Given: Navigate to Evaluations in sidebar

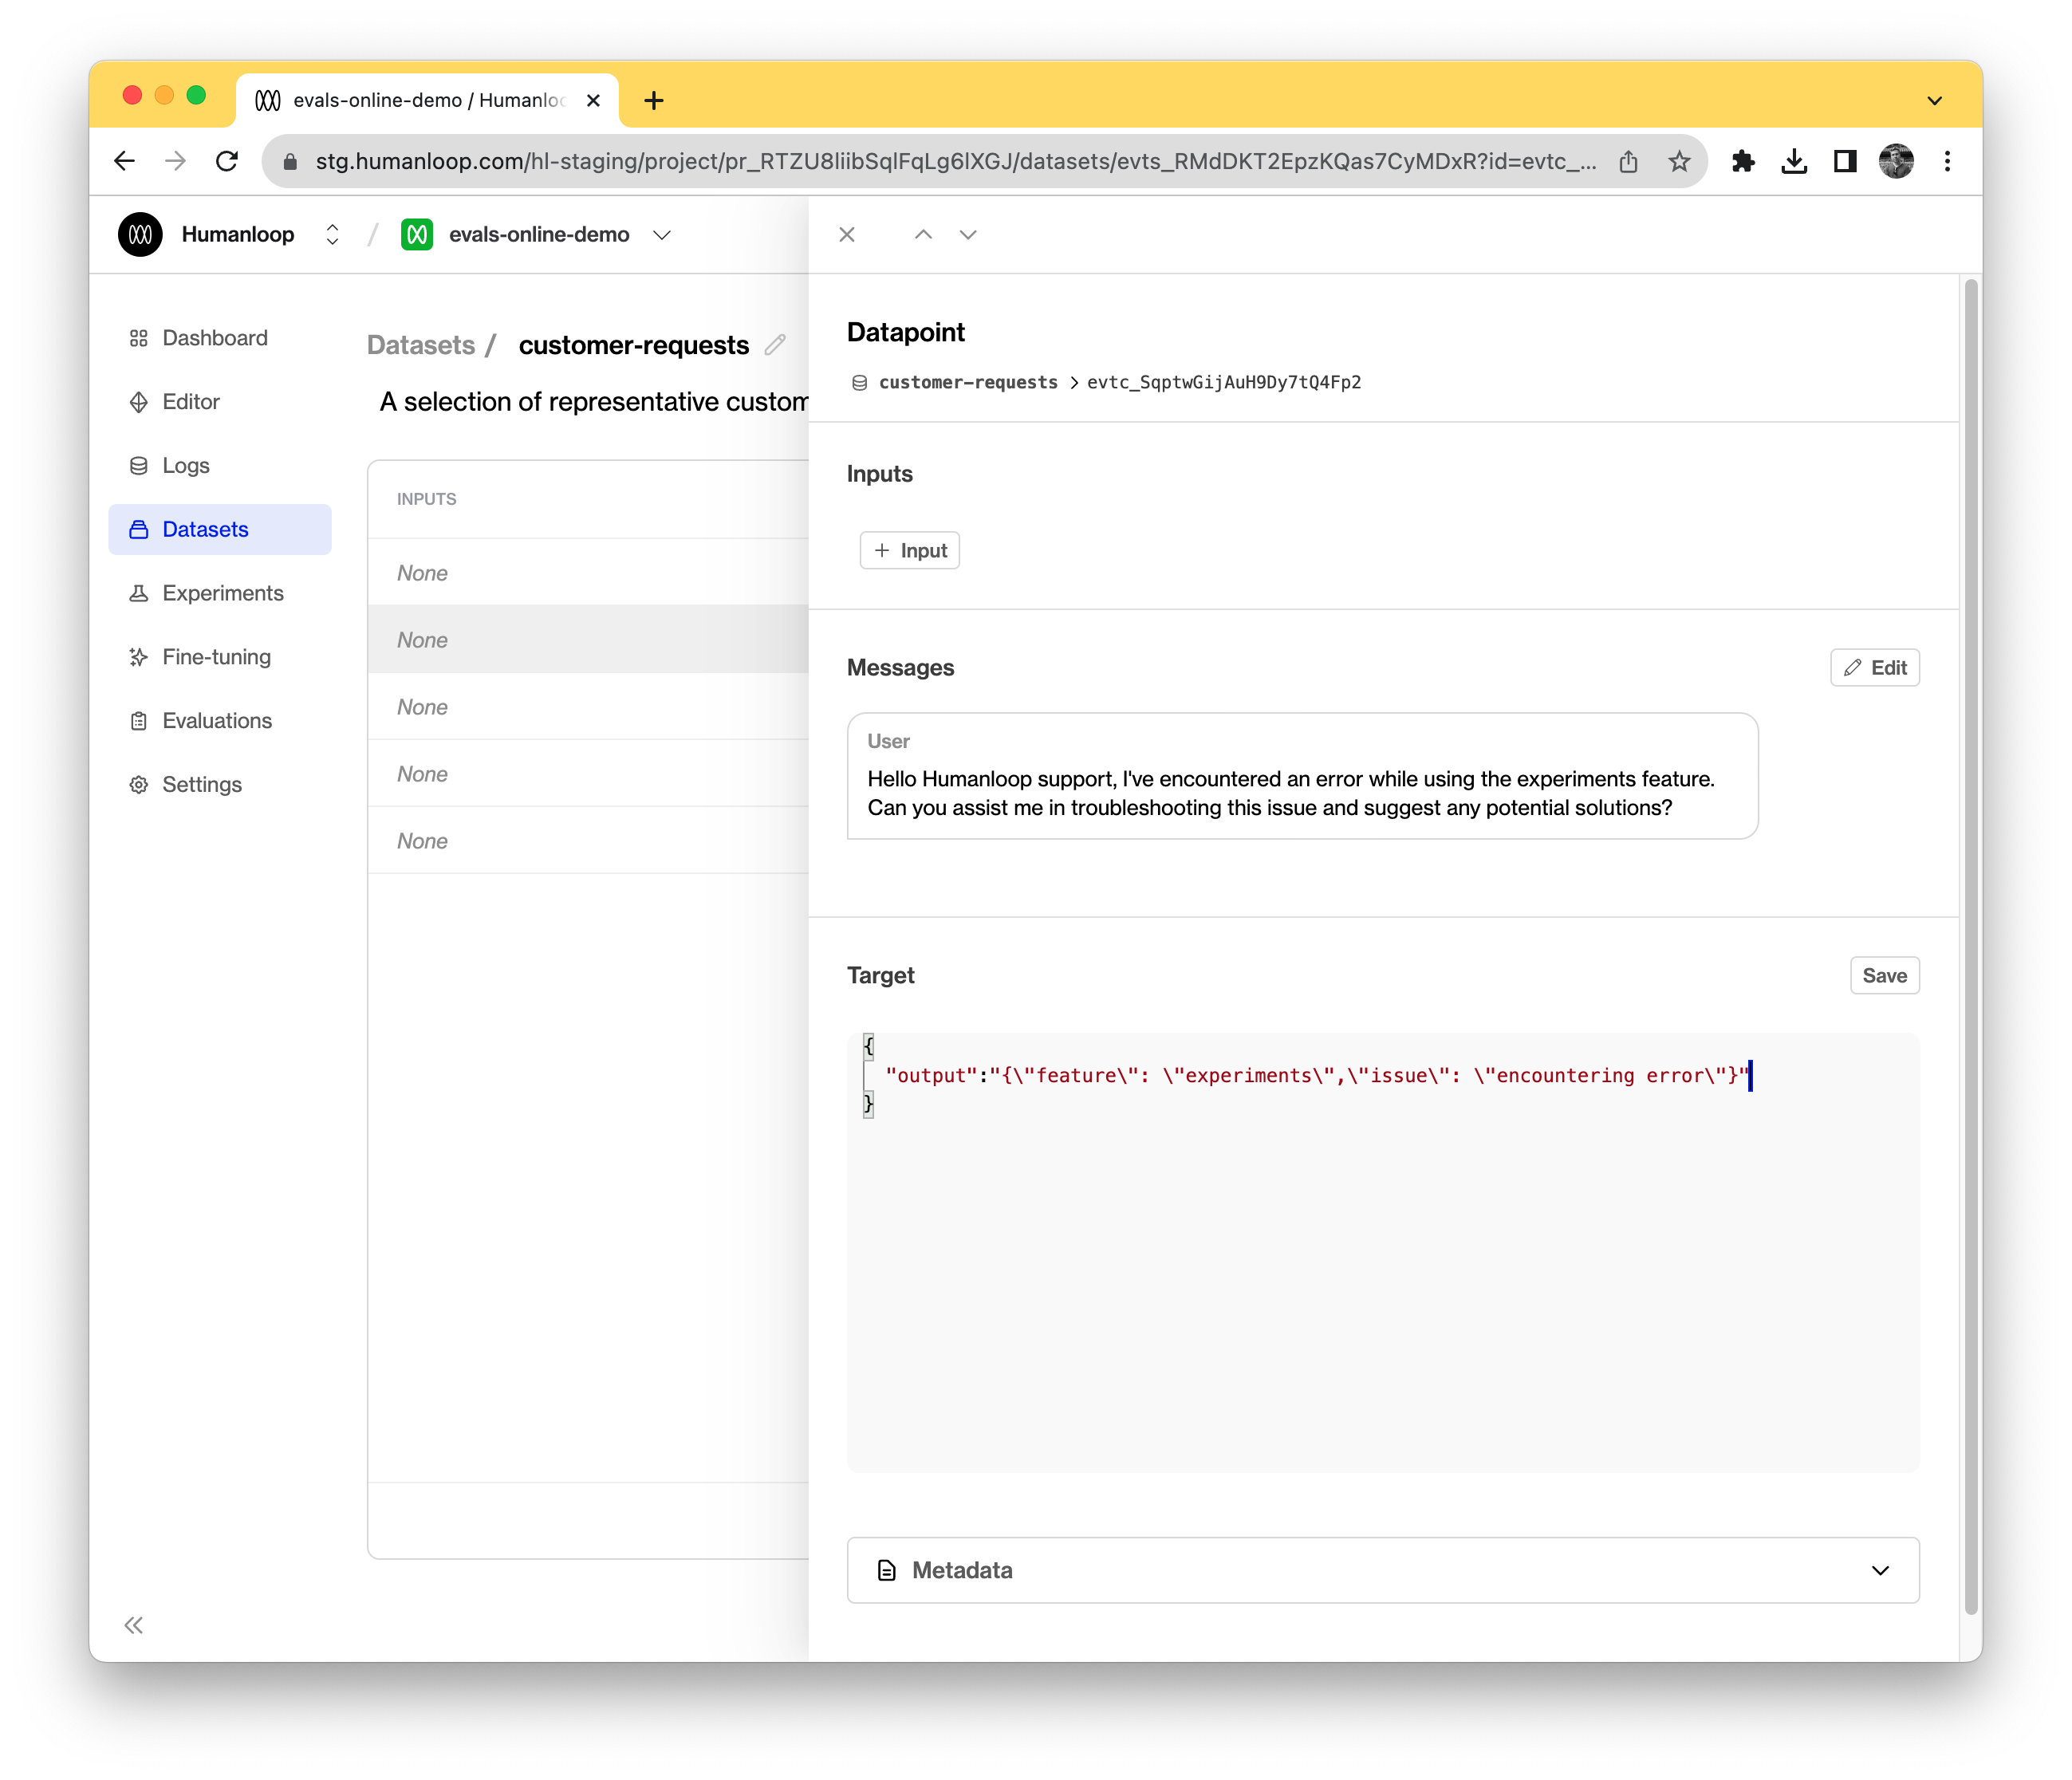Looking at the screenshot, I should point(217,721).
